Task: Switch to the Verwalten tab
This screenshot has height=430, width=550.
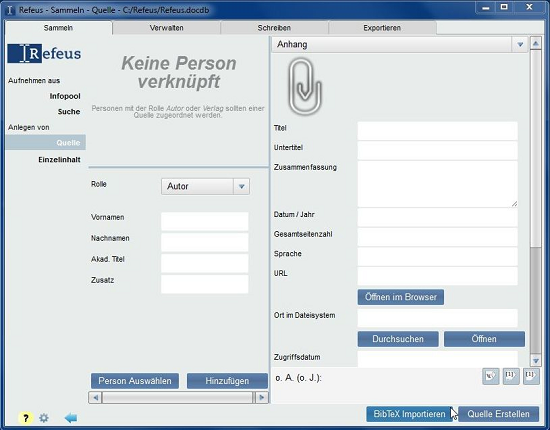Action: click(x=167, y=28)
